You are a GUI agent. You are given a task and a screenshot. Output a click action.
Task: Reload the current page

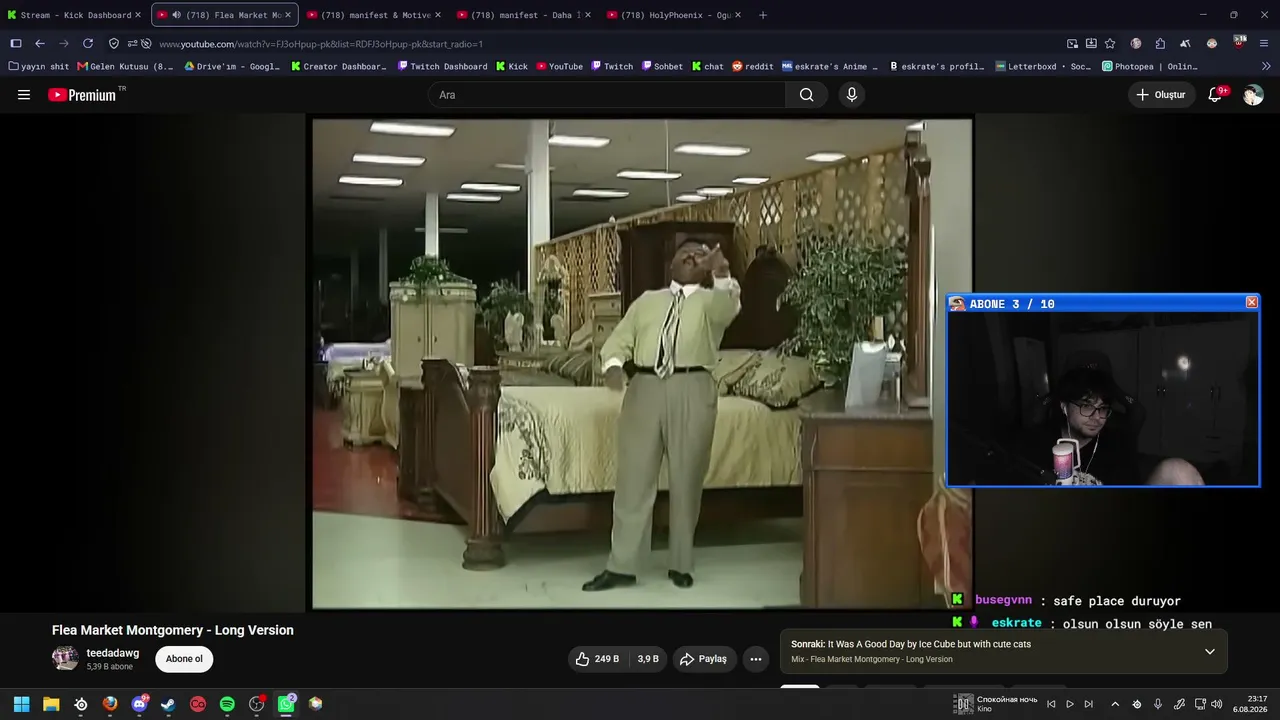pos(88,44)
